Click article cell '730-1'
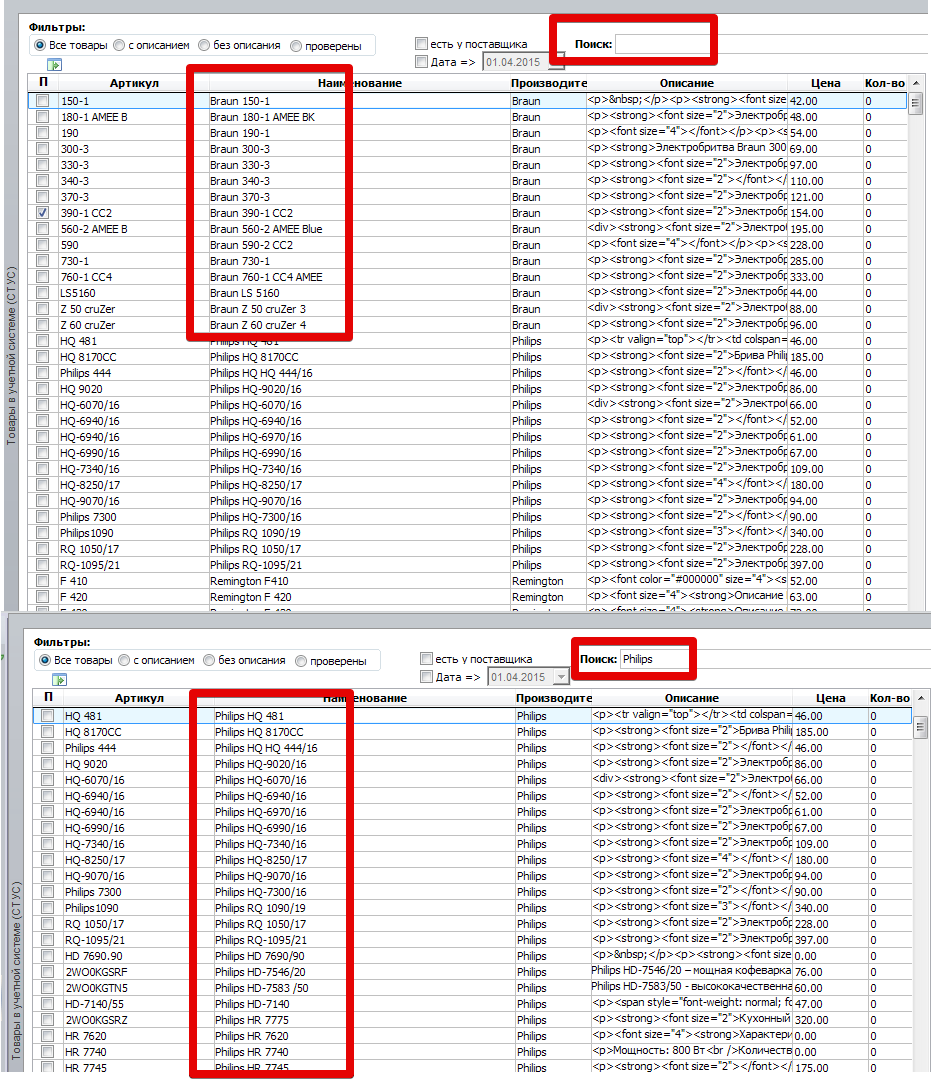The width and height of the screenshot is (931, 1082). click(134, 261)
